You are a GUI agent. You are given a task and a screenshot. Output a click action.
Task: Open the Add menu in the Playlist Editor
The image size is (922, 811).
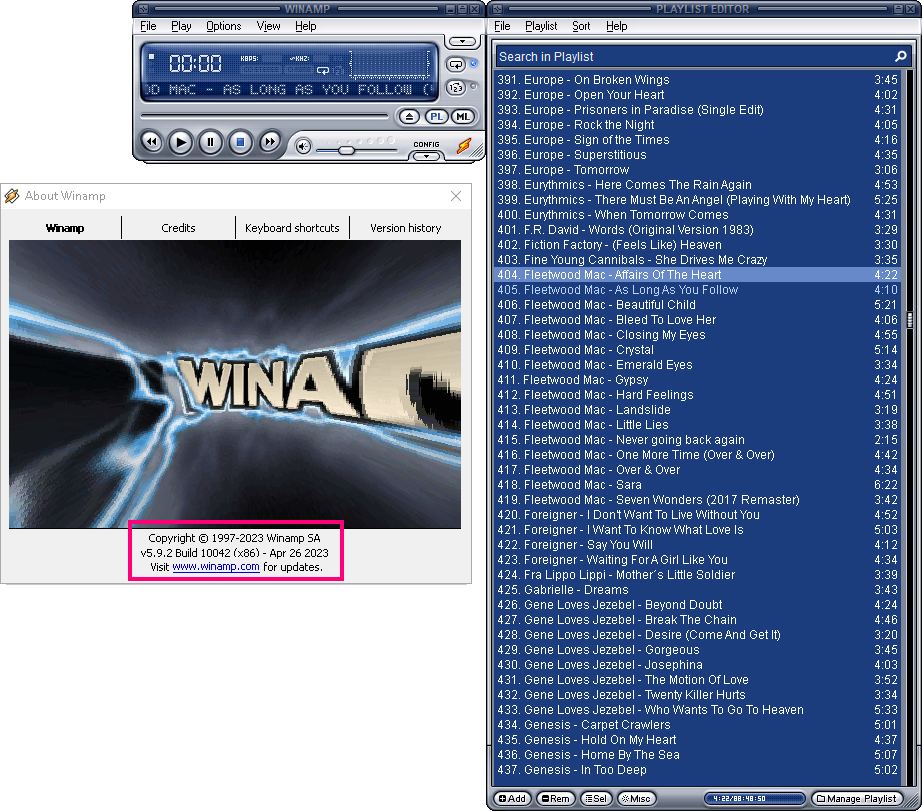click(512, 799)
